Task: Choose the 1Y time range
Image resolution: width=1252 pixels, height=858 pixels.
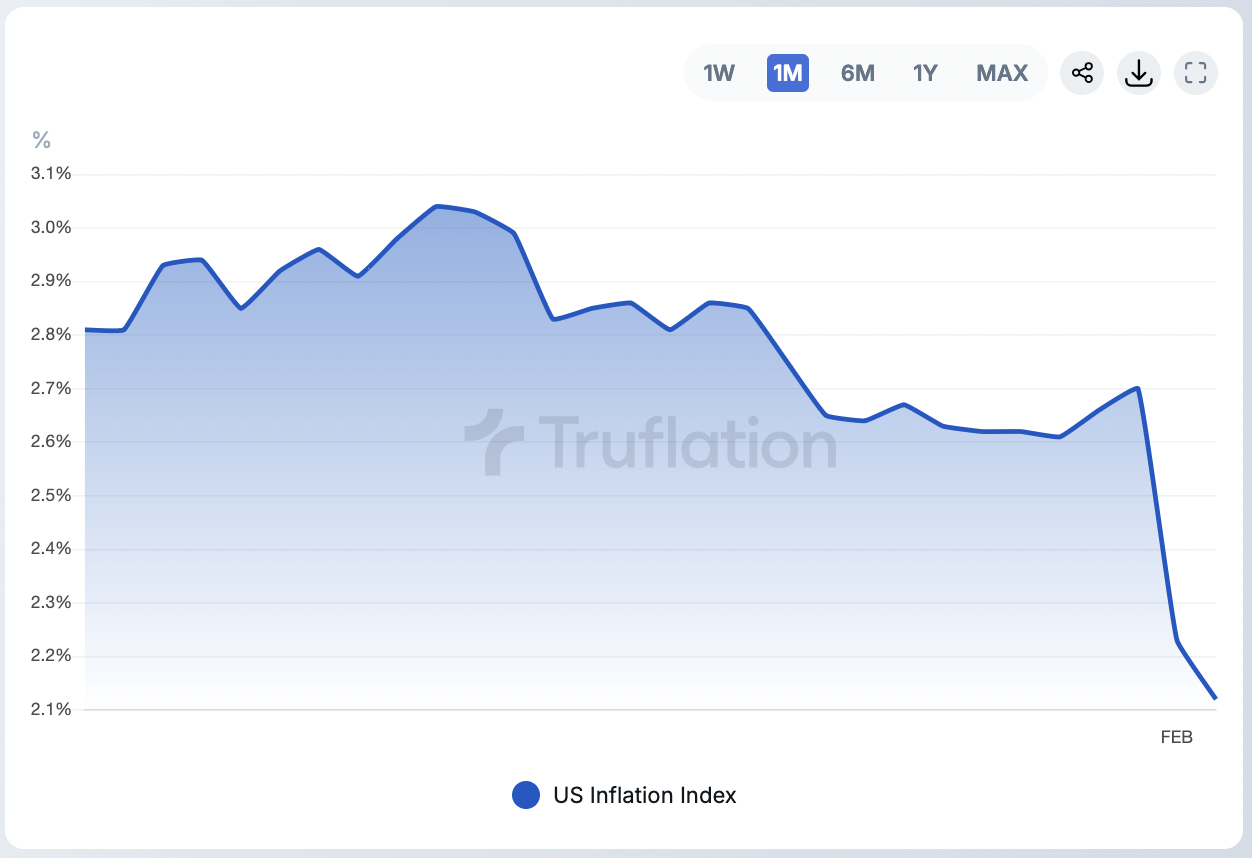Action: tap(925, 73)
